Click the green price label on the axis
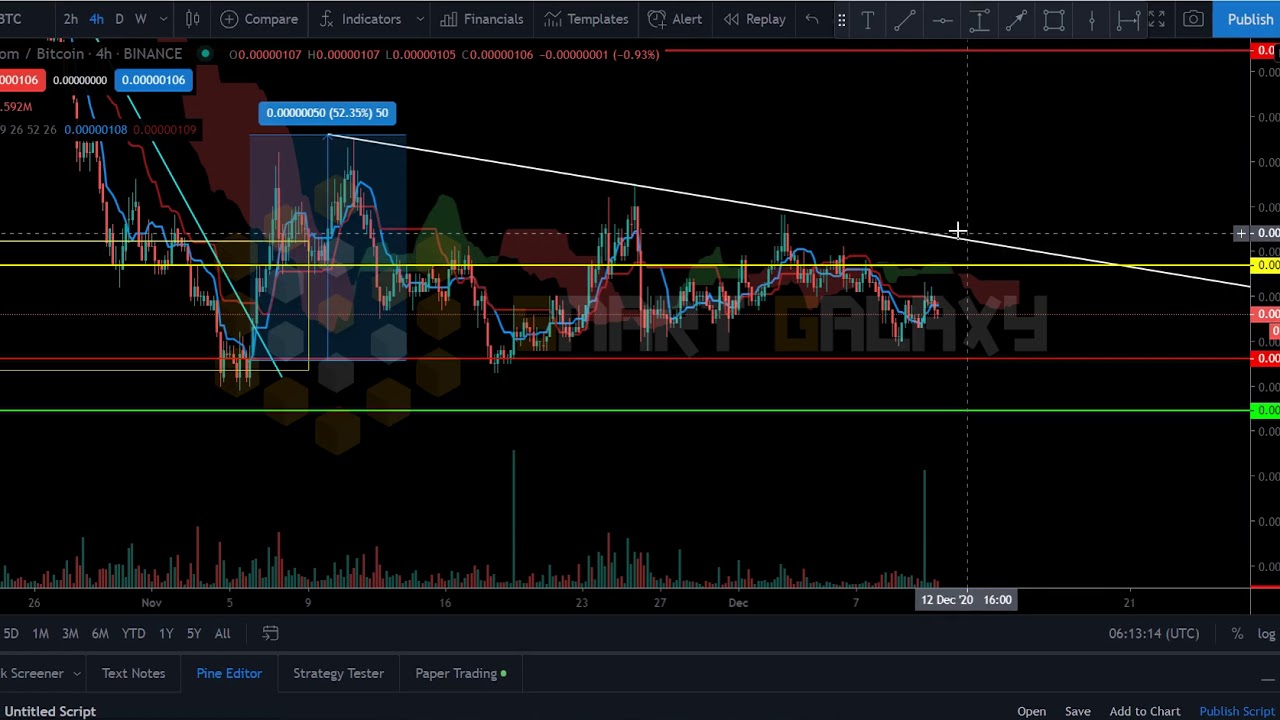Viewport: 1280px width, 720px height. pos(1266,410)
